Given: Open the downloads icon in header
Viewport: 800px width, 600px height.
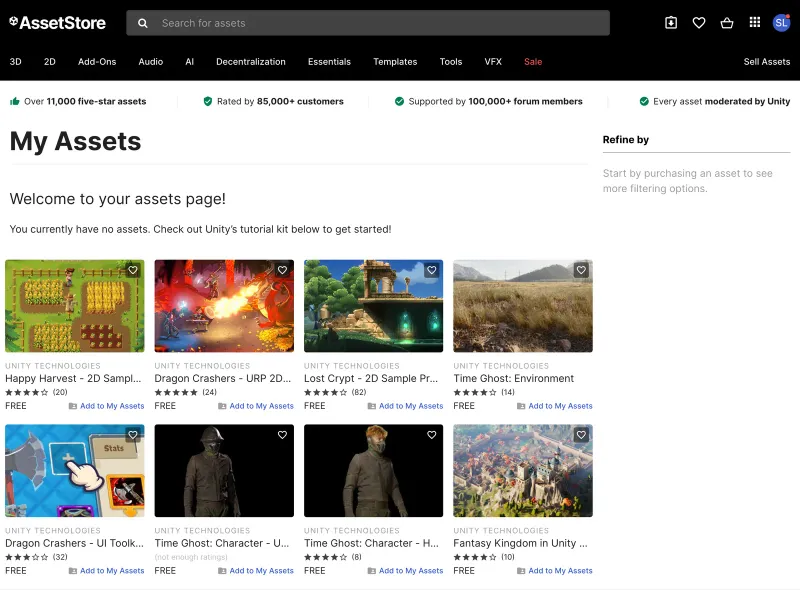Looking at the screenshot, I should (x=671, y=22).
